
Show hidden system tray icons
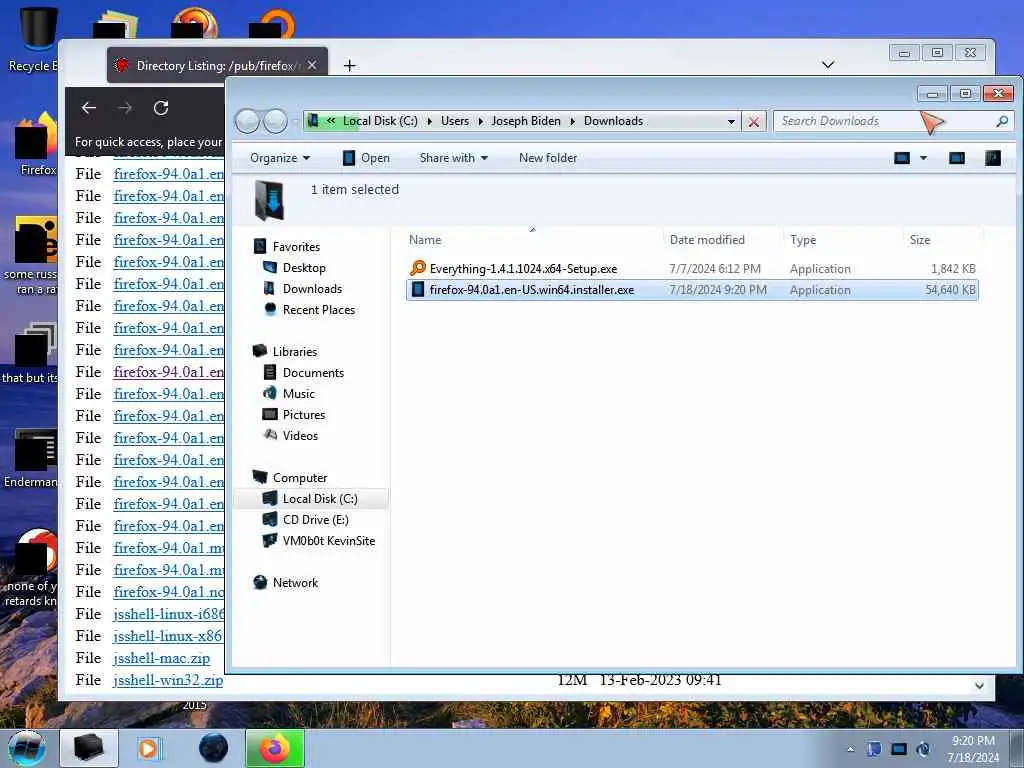850,749
